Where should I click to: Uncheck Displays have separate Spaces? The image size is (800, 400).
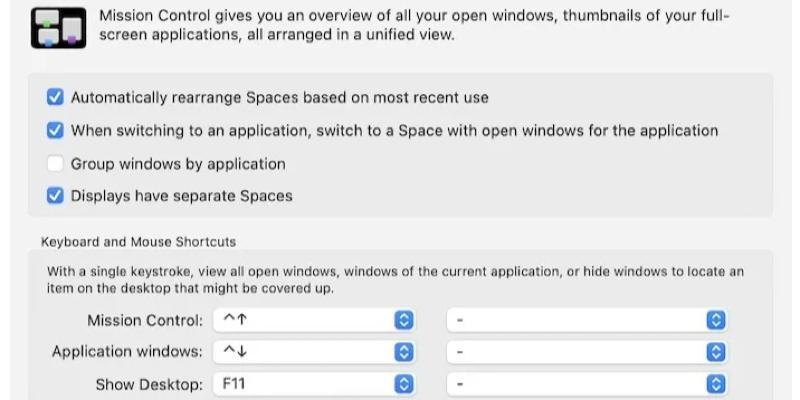(x=55, y=195)
